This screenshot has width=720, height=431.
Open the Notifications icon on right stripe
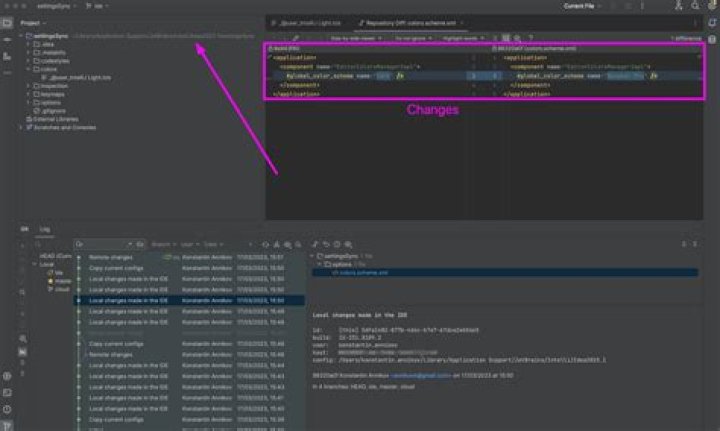[712, 22]
